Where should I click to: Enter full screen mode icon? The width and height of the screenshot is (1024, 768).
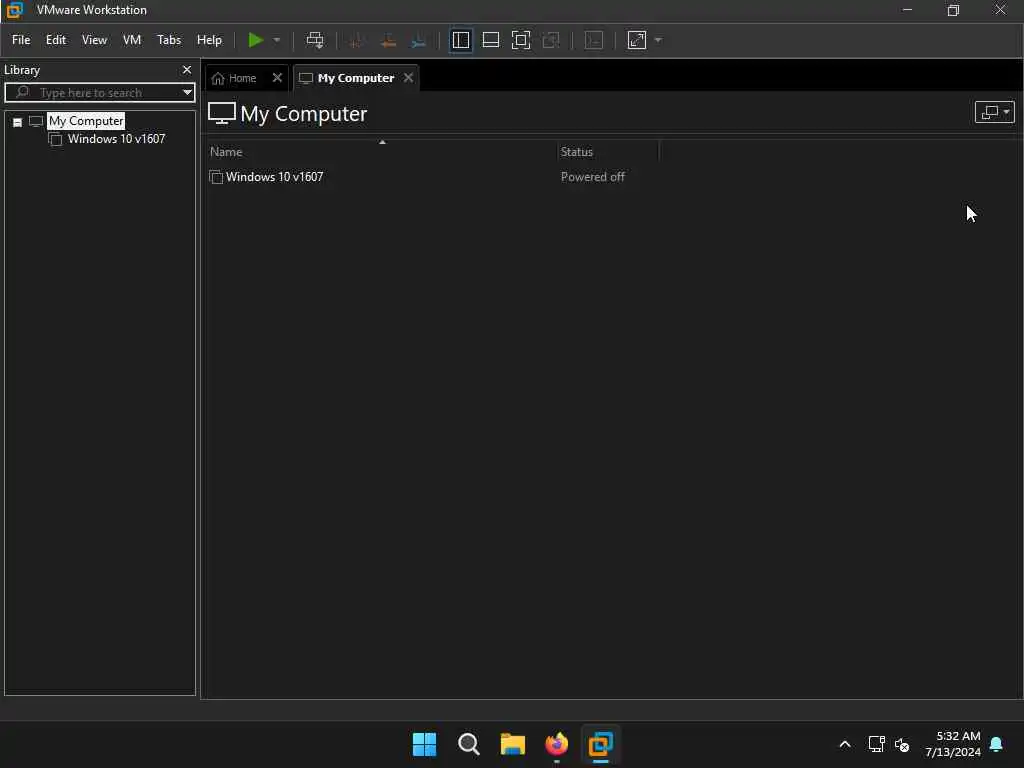(x=520, y=40)
